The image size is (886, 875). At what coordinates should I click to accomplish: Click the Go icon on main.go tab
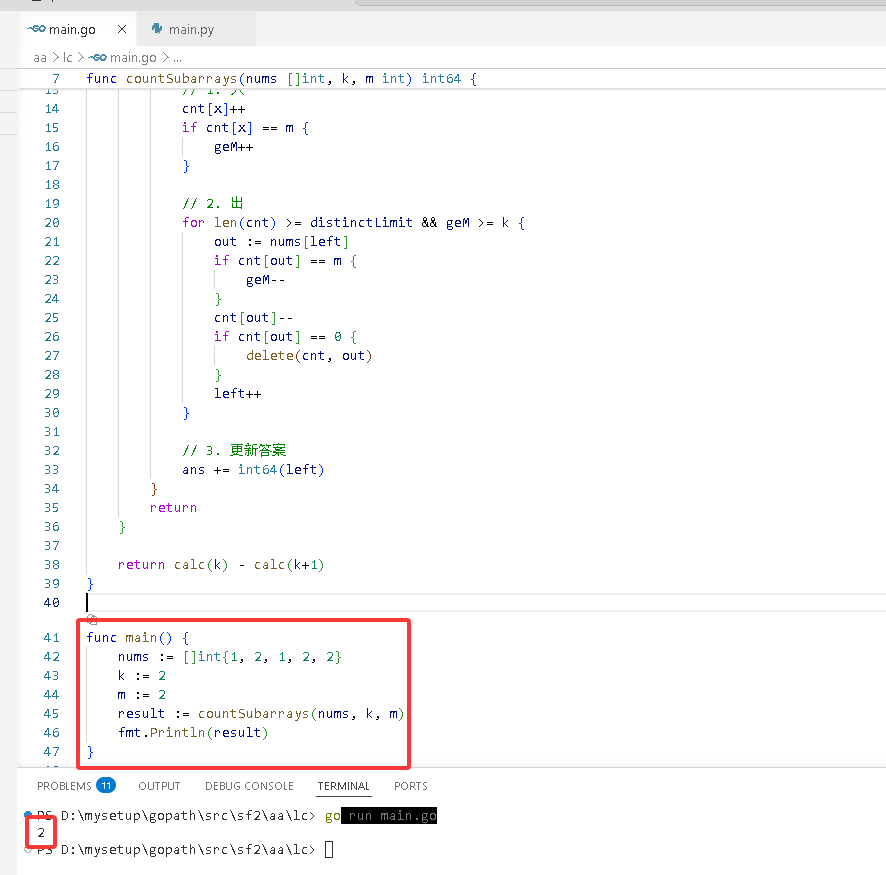pyautogui.click(x=36, y=29)
